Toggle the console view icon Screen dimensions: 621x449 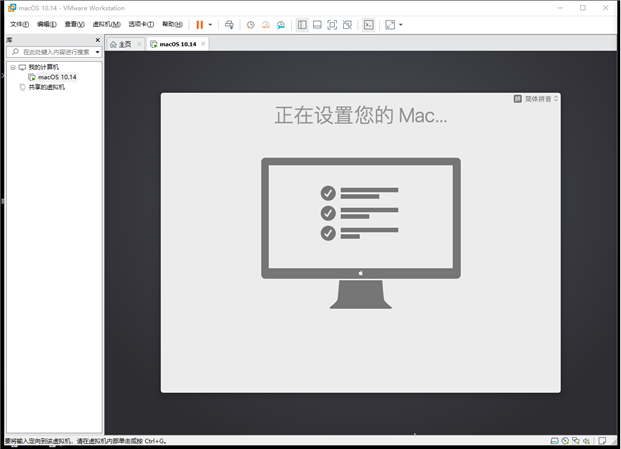tap(369, 25)
